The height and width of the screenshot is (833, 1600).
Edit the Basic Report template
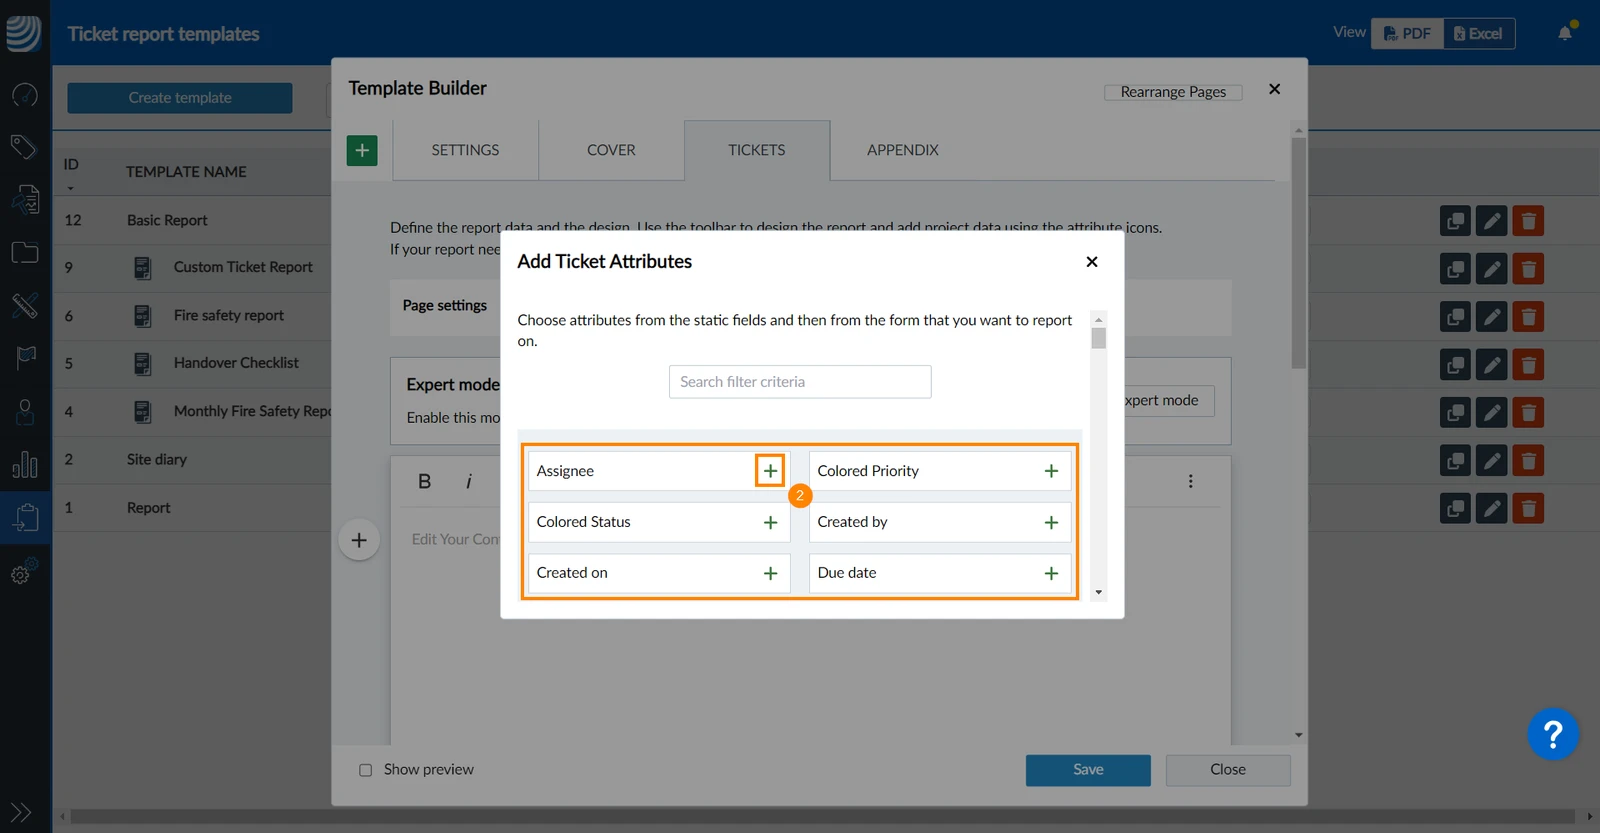pos(1492,221)
